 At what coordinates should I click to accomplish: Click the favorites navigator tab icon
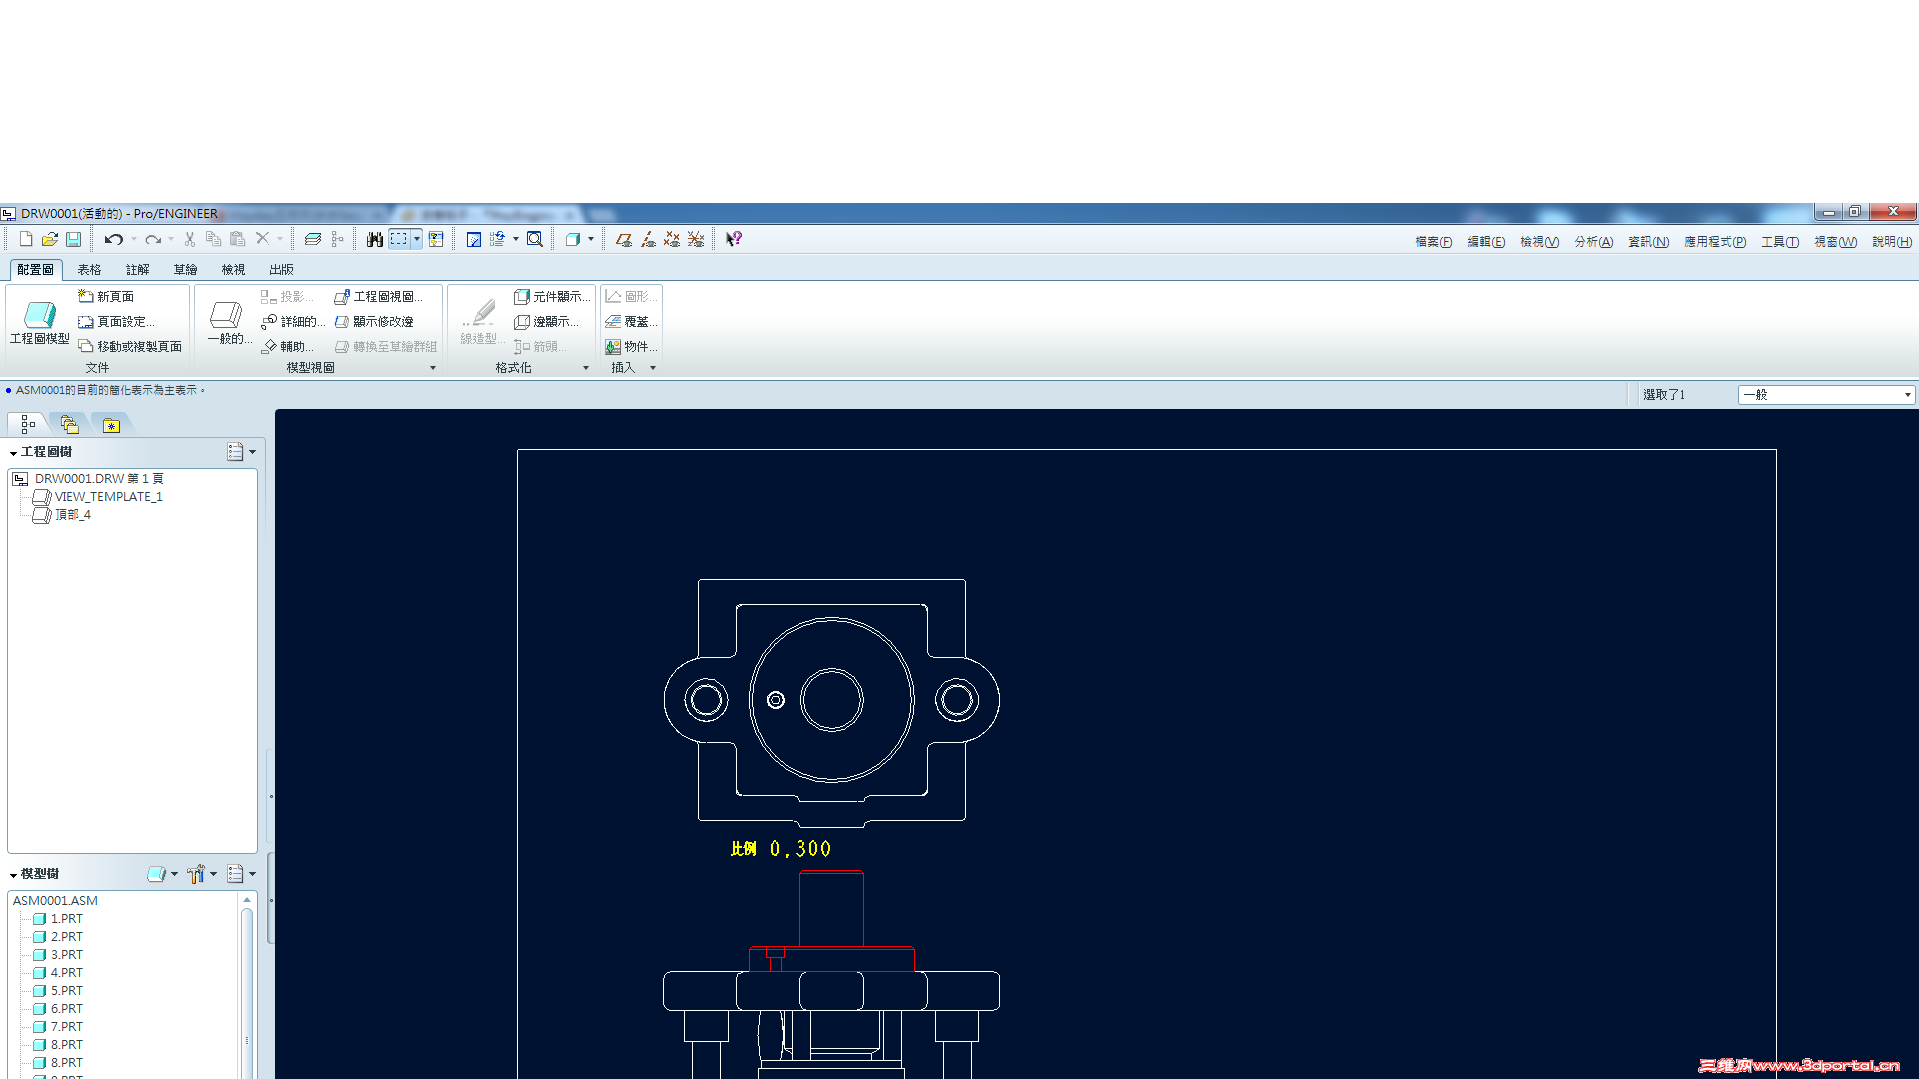click(111, 425)
